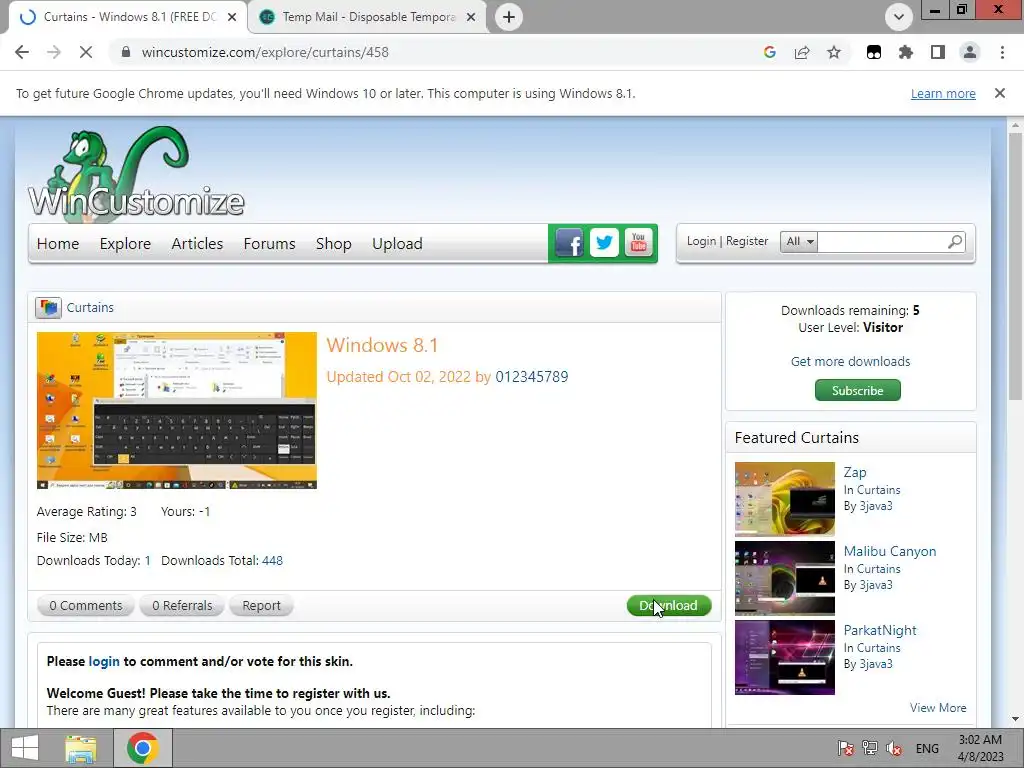This screenshot has width=1024, height=768.
Task: Click the muted volume tray icon
Action: pyautogui.click(x=894, y=748)
